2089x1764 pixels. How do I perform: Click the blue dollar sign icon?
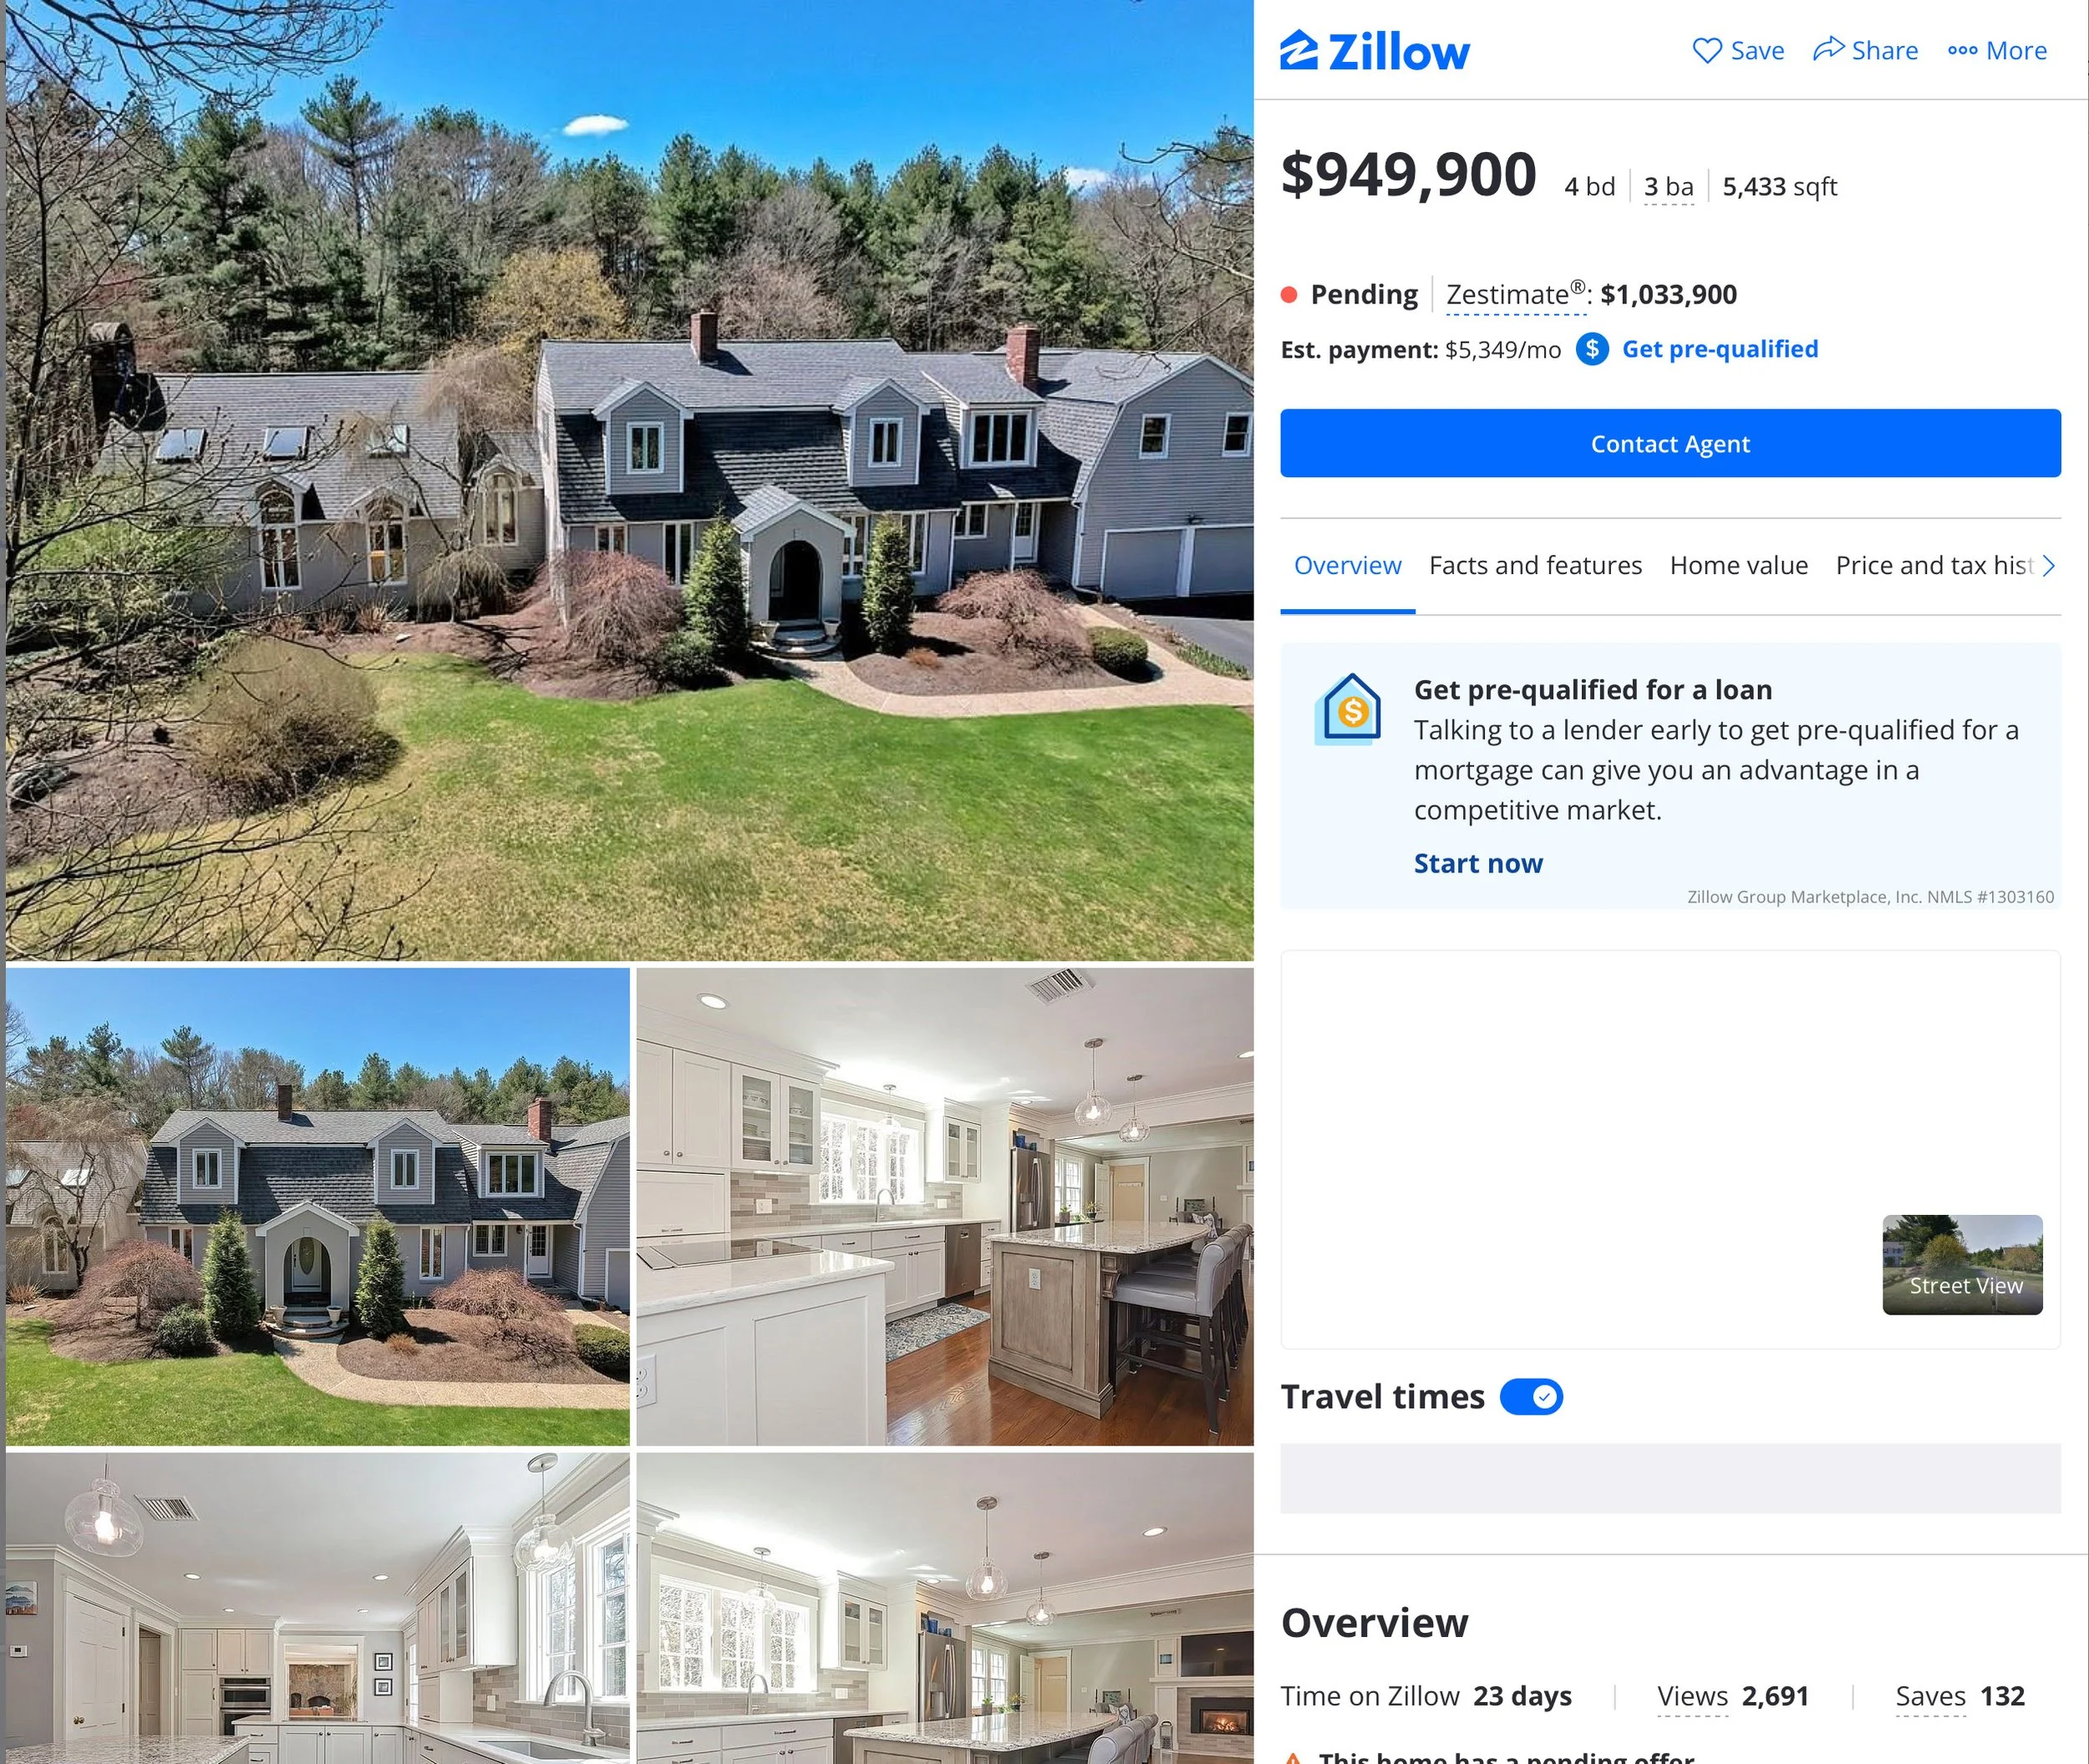(1592, 349)
